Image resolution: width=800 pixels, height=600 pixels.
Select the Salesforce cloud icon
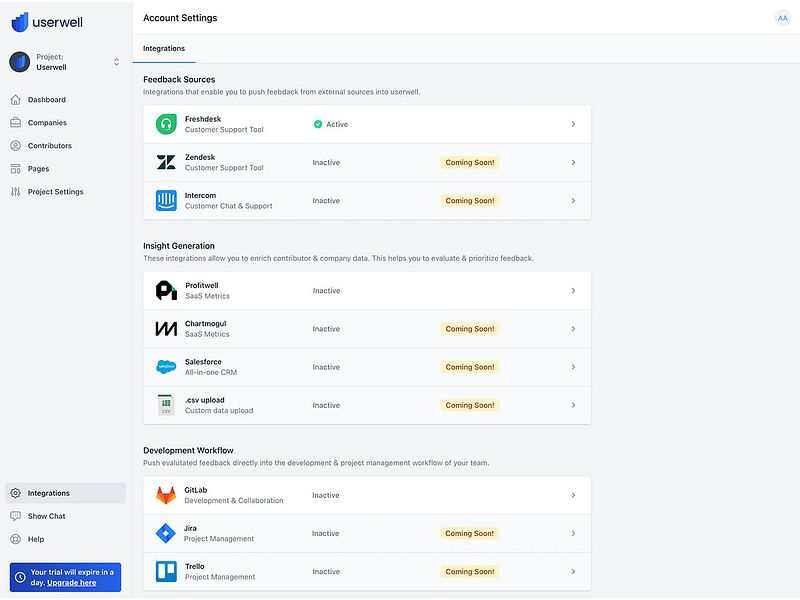point(163,367)
